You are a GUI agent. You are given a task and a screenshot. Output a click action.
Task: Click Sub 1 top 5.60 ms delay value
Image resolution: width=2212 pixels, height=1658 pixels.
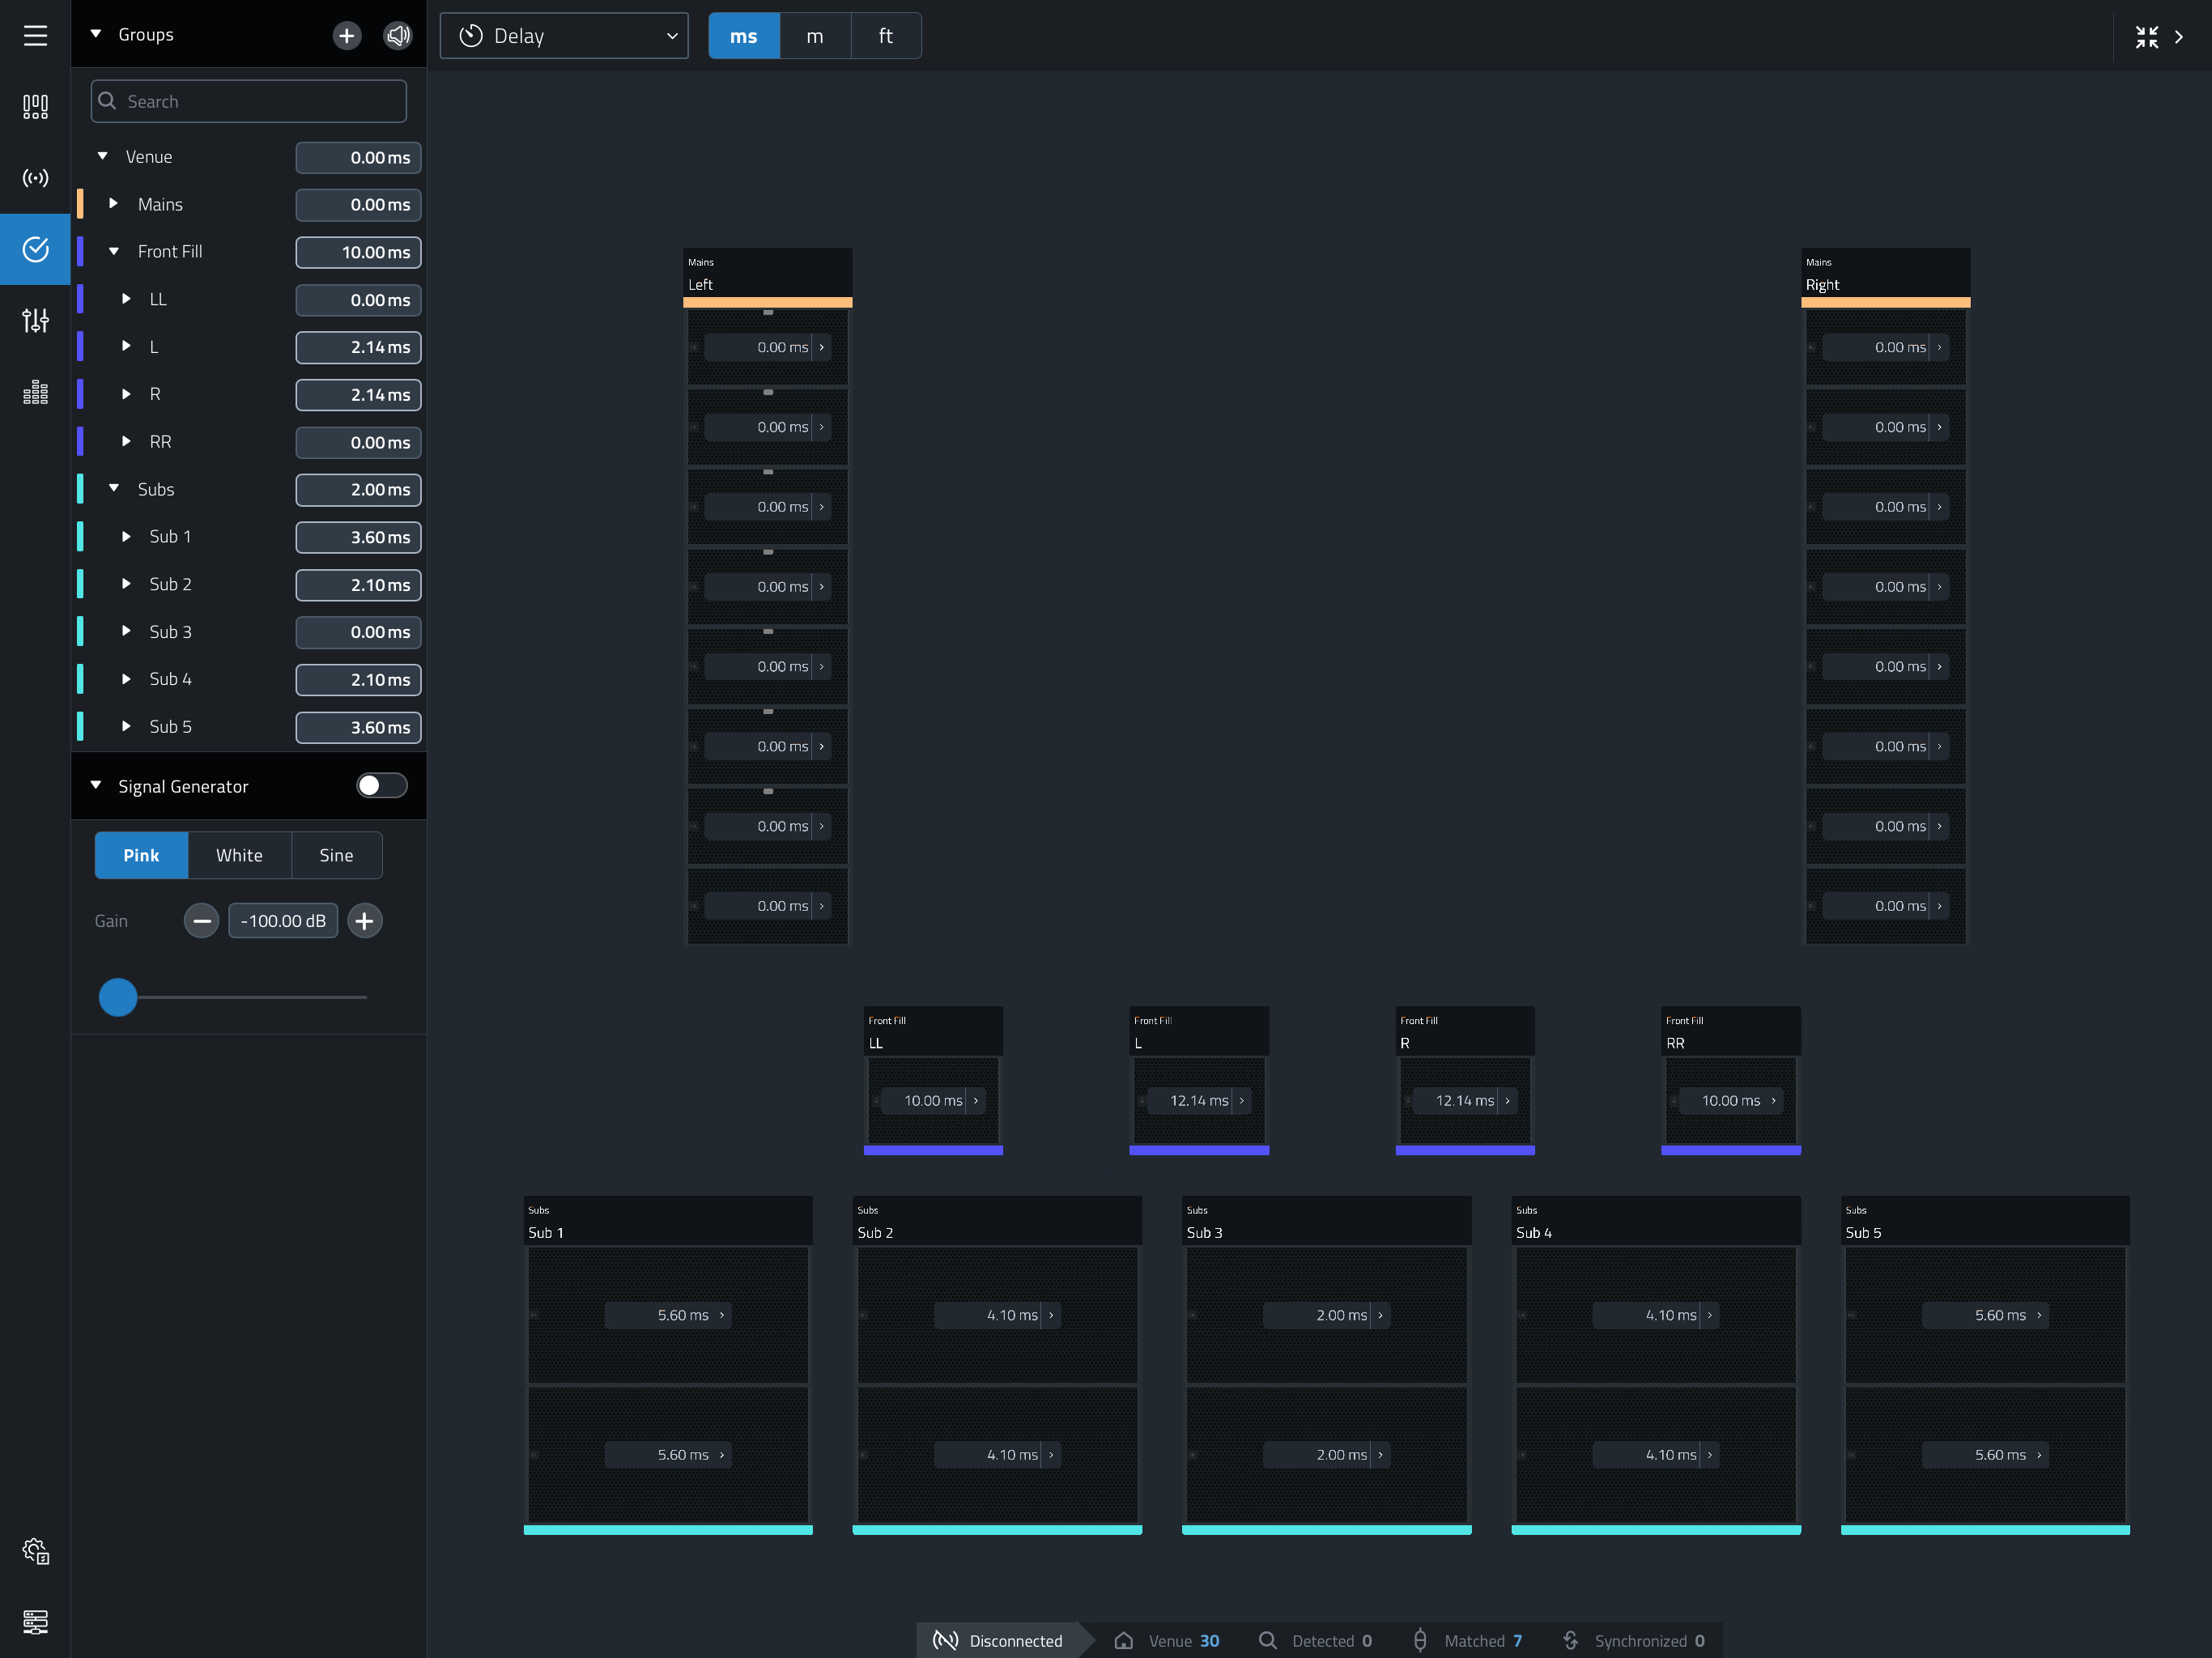point(683,1315)
